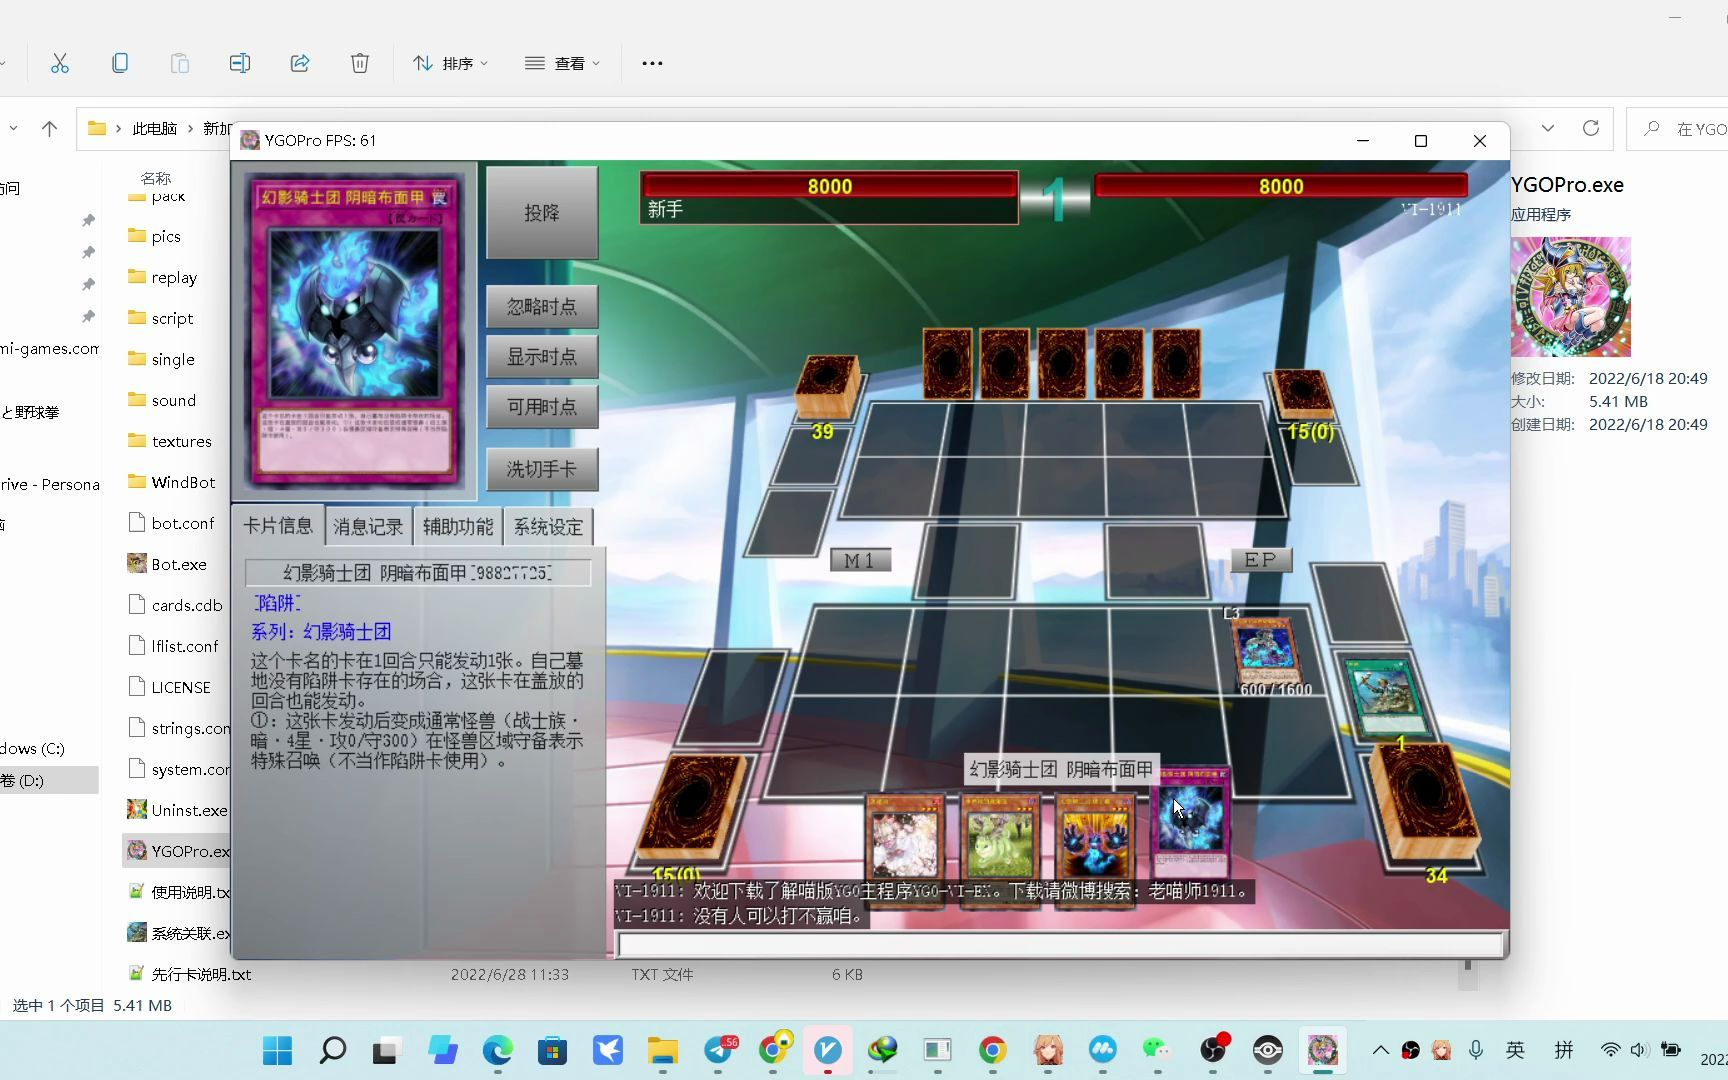The width and height of the screenshot is (1728, 1080).
Task: Click opponent's extra deck showing 15(0)
Action: [x=1302, y=394]
